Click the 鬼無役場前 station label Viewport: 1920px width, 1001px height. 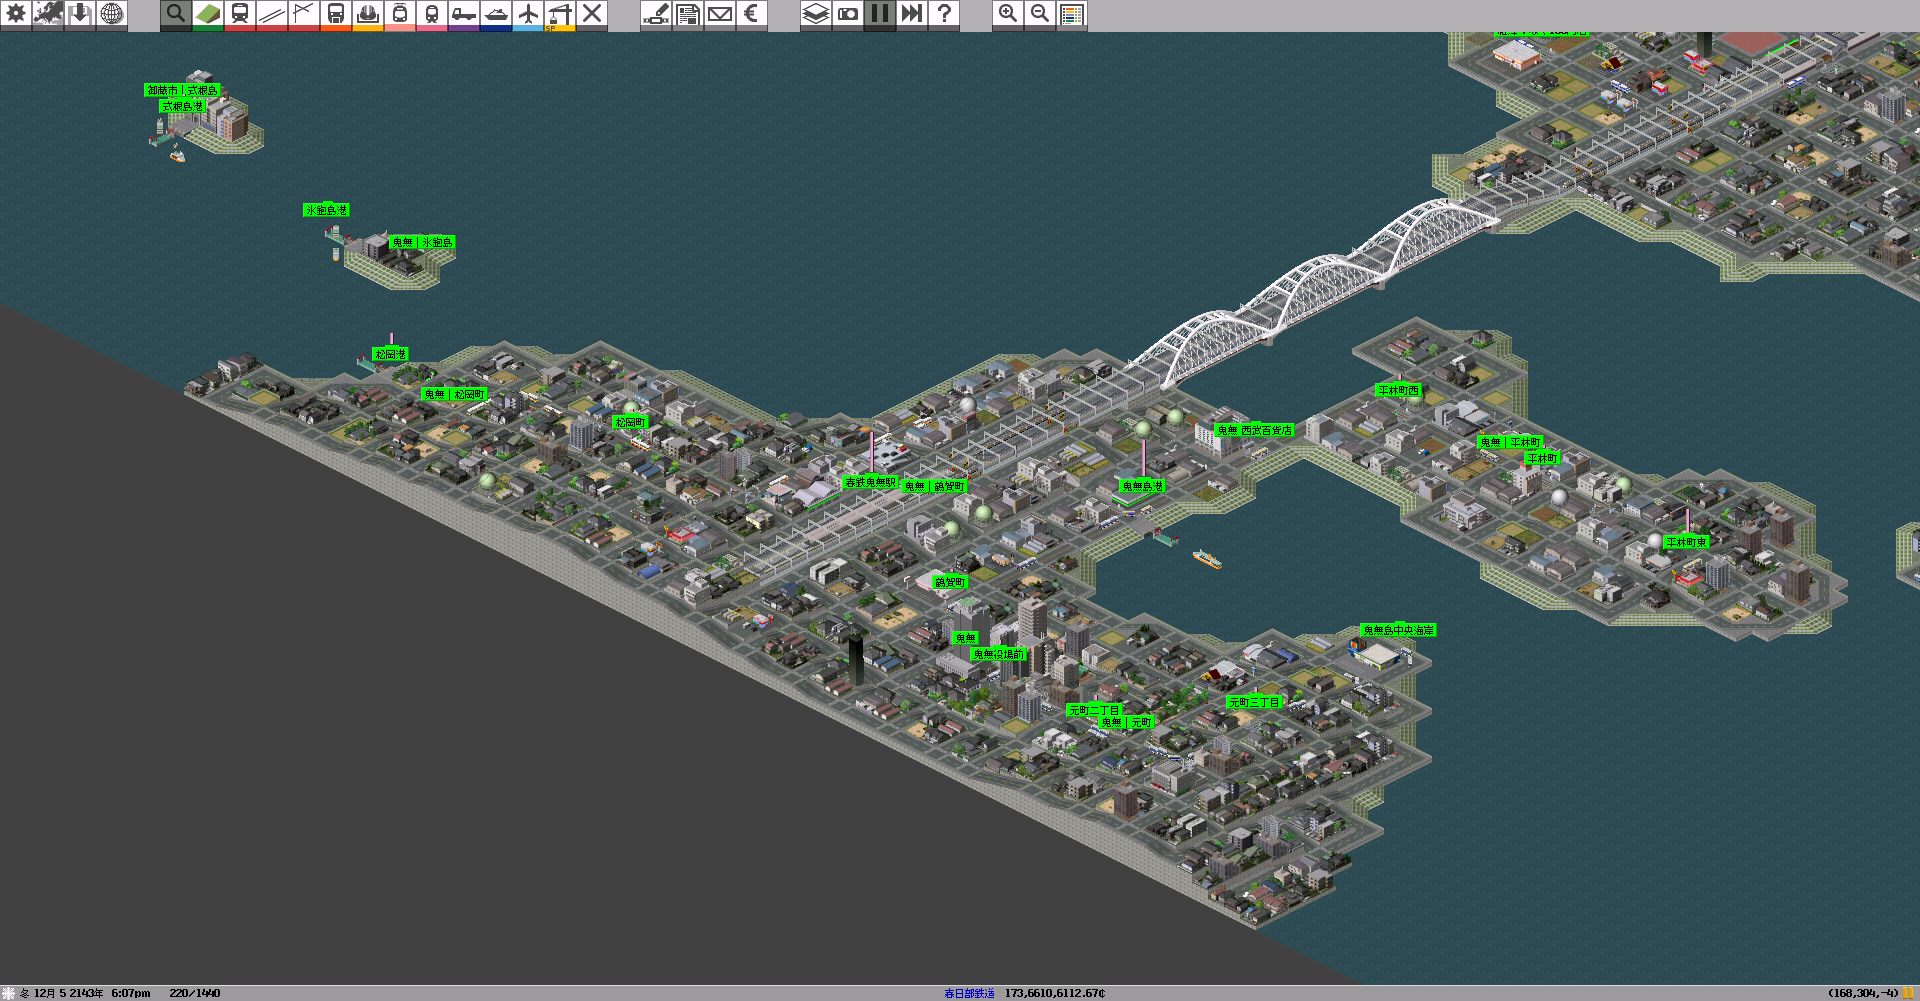(999, 654)
